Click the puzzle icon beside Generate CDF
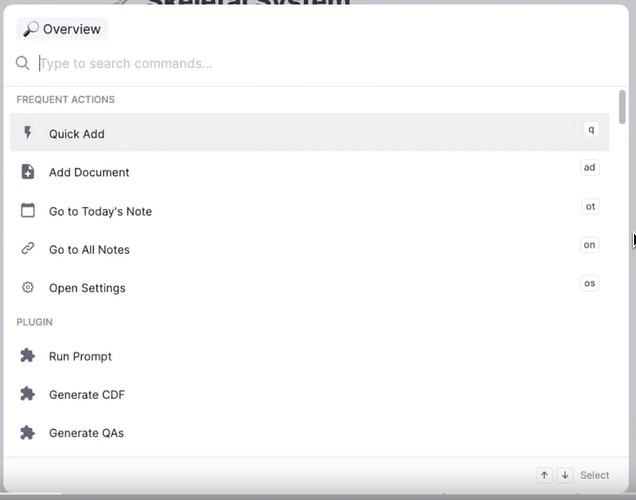Viewport: 636px width, 500px height. point(28,394)
